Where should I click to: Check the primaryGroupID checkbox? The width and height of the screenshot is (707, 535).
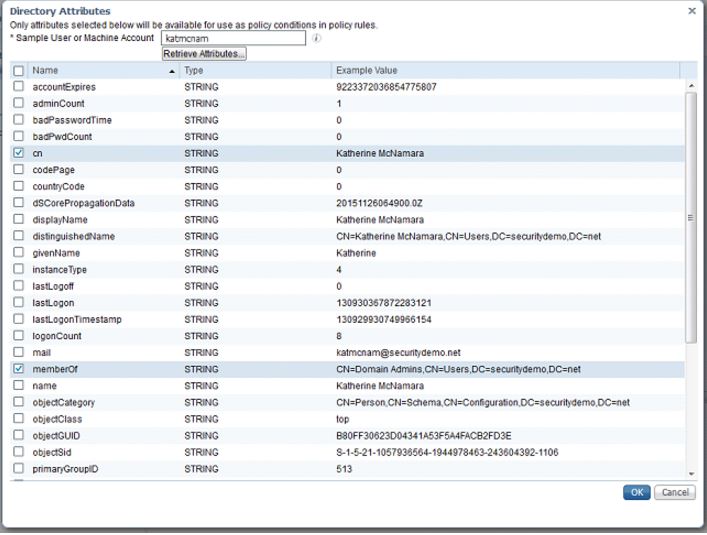[x=18, y=468]
